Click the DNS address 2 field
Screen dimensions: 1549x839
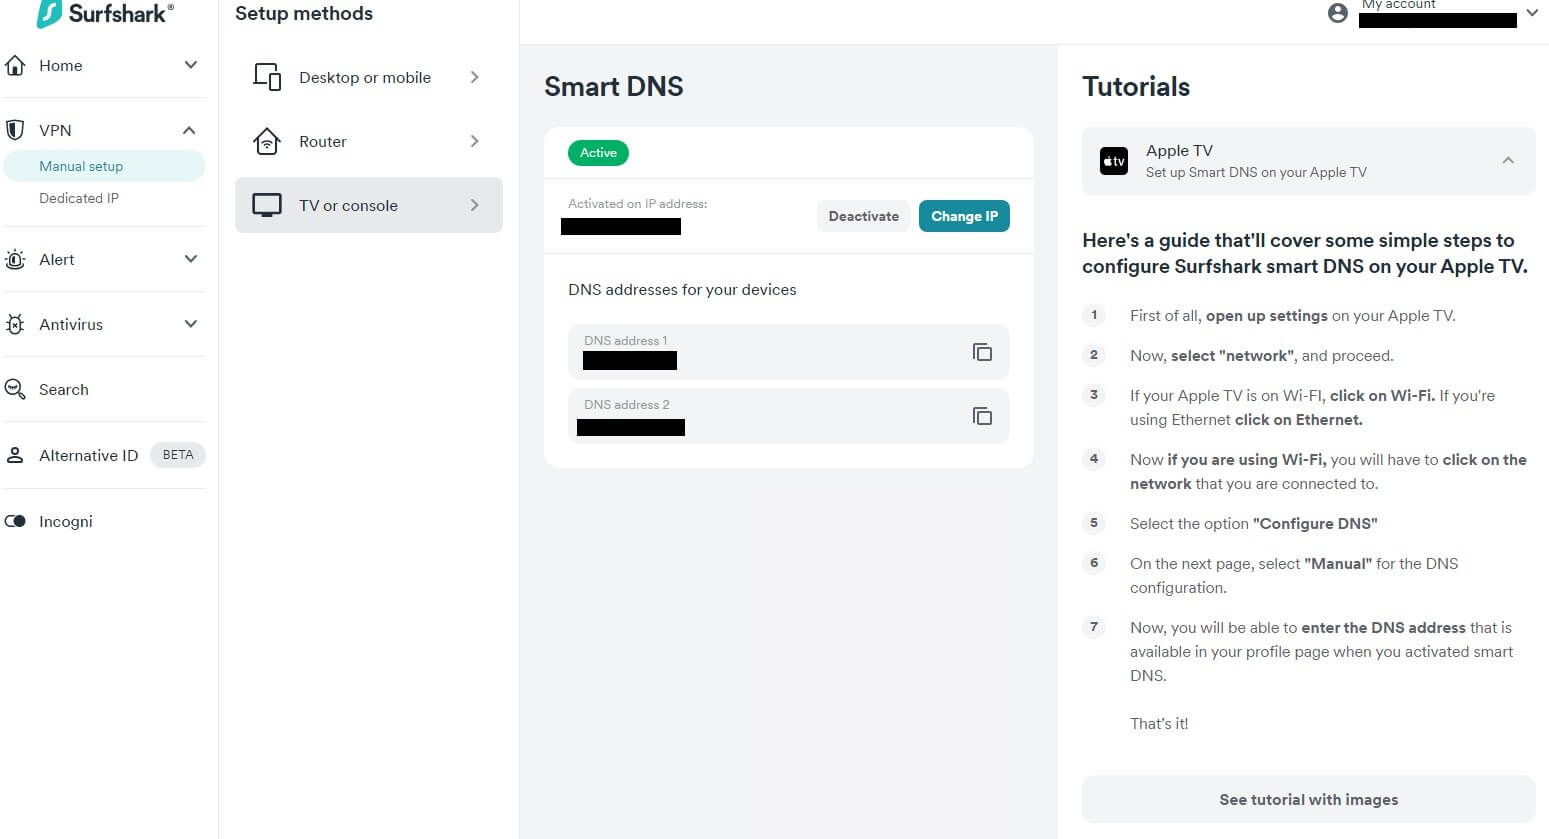788,416
